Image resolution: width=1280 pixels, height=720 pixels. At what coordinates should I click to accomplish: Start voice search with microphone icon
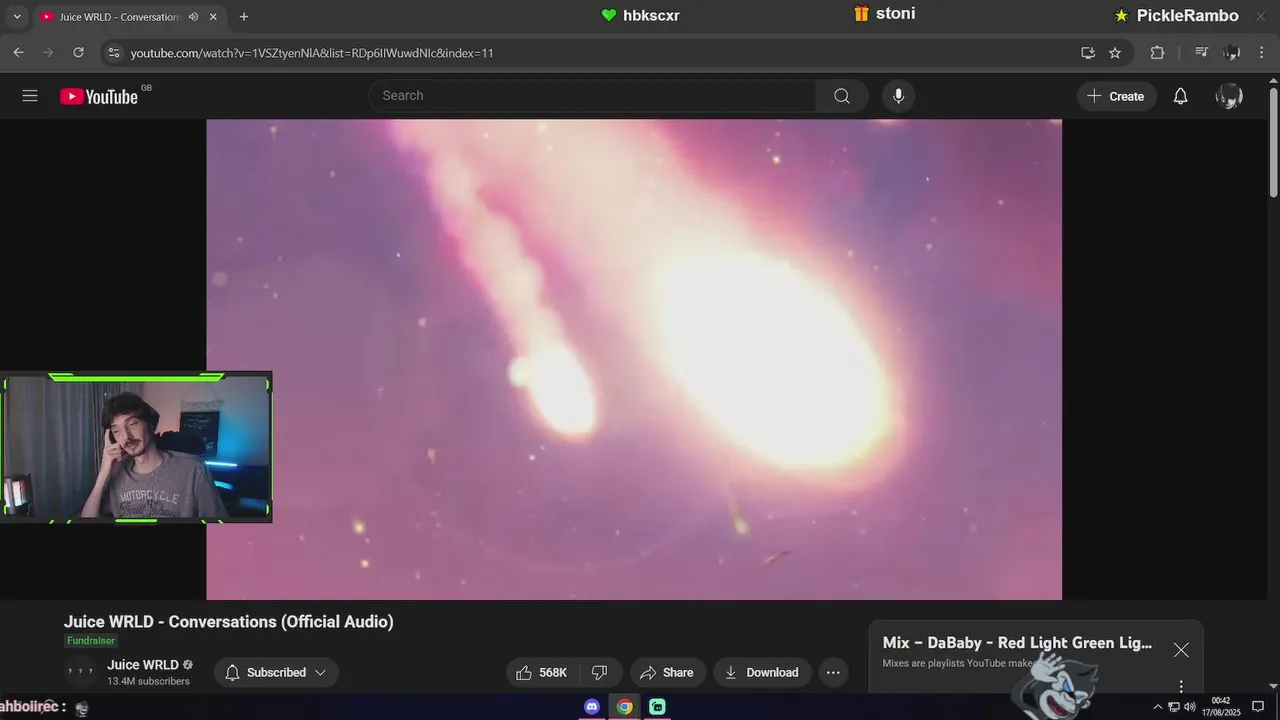pyautogui.click(x=898, y=96)
